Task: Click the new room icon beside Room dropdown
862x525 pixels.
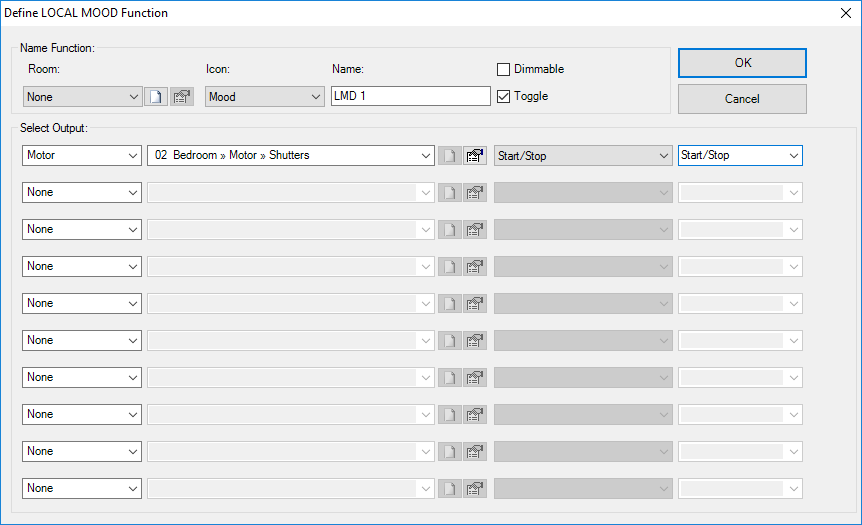Action: (156, 97)
